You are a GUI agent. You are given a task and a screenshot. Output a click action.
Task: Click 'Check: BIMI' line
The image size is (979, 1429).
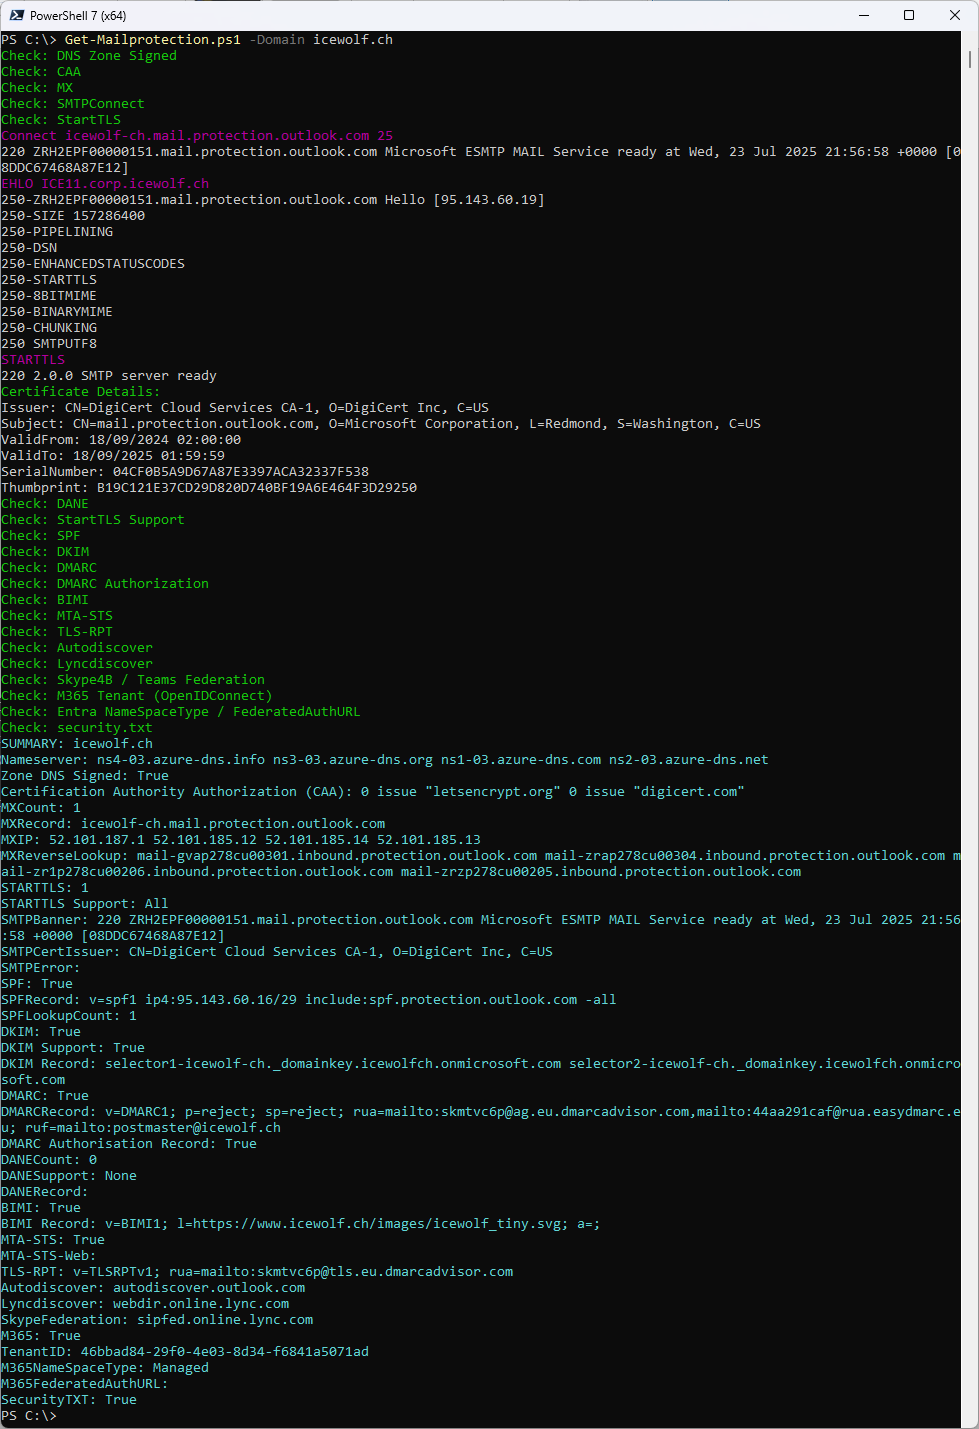point(45,600)
